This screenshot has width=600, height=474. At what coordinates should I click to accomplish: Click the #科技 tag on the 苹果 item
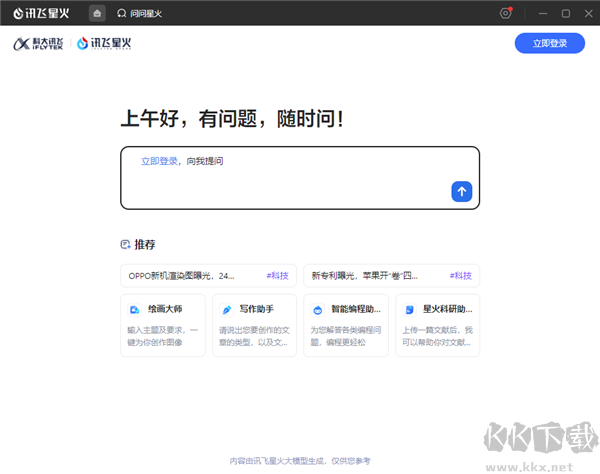click(461, 275)
